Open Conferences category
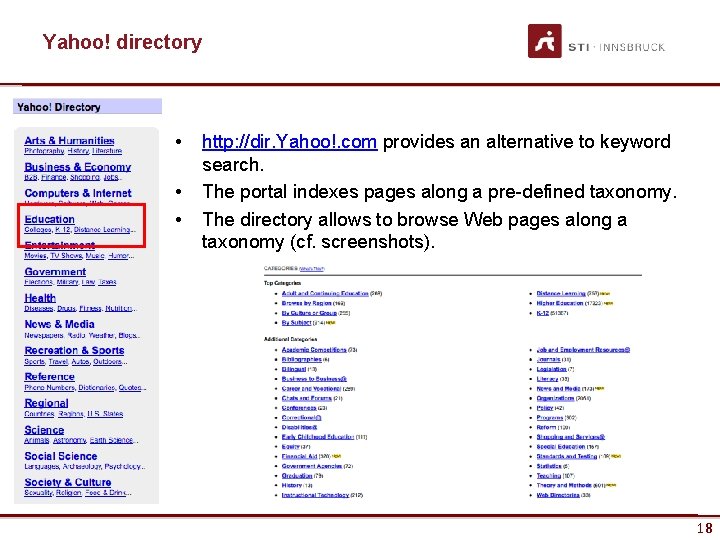Image resolution: width=720 pixels, height=540 pixels. click(299, 408)
